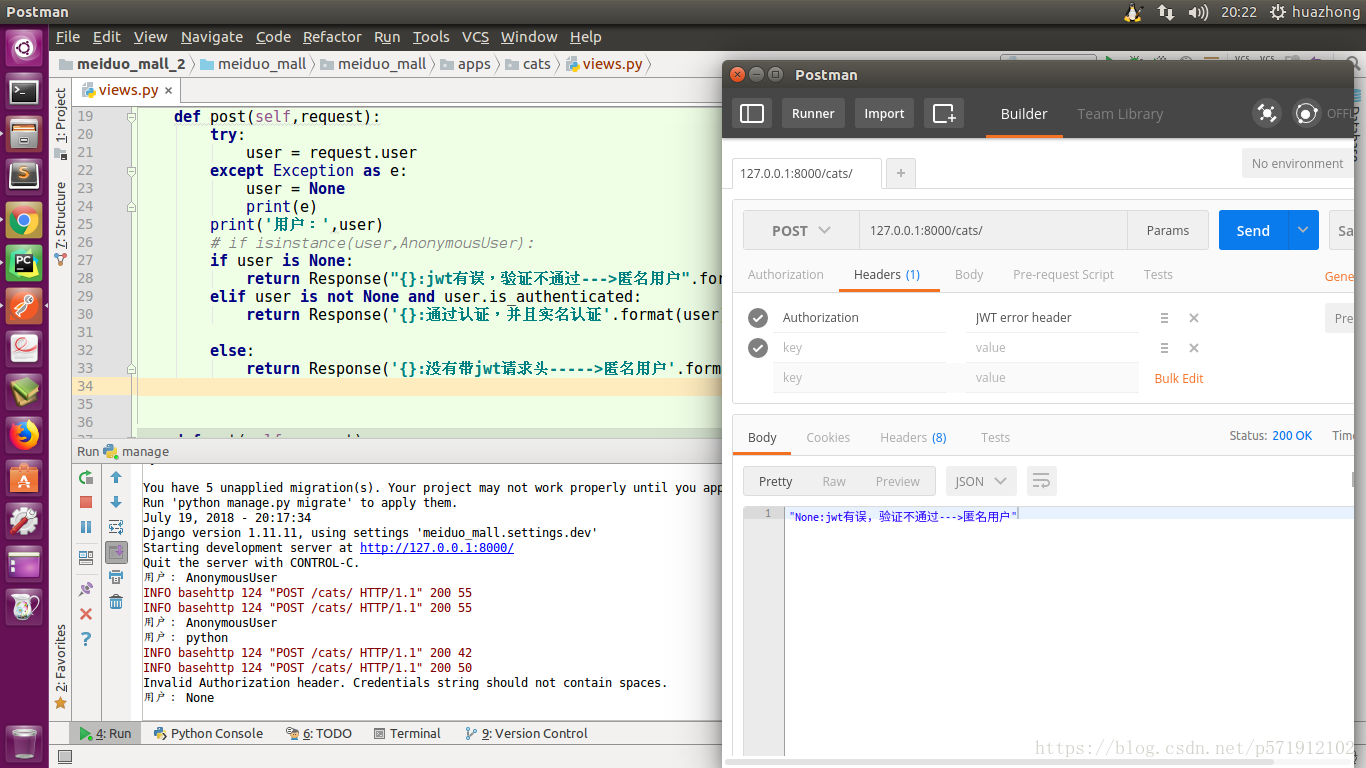Open Run tool window help
This screenshot has height=768, width=1366.
tap(86, 638)
